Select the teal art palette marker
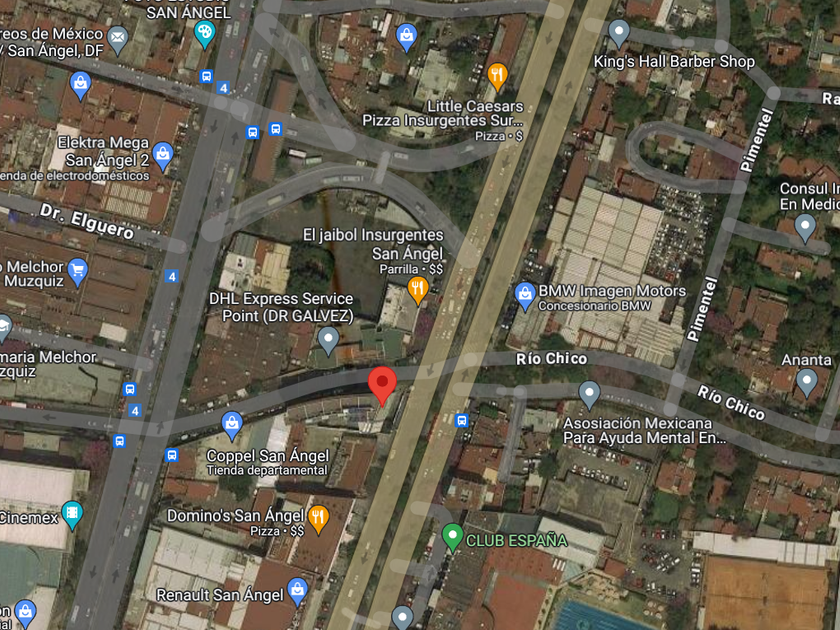 [x=204, y=35]
